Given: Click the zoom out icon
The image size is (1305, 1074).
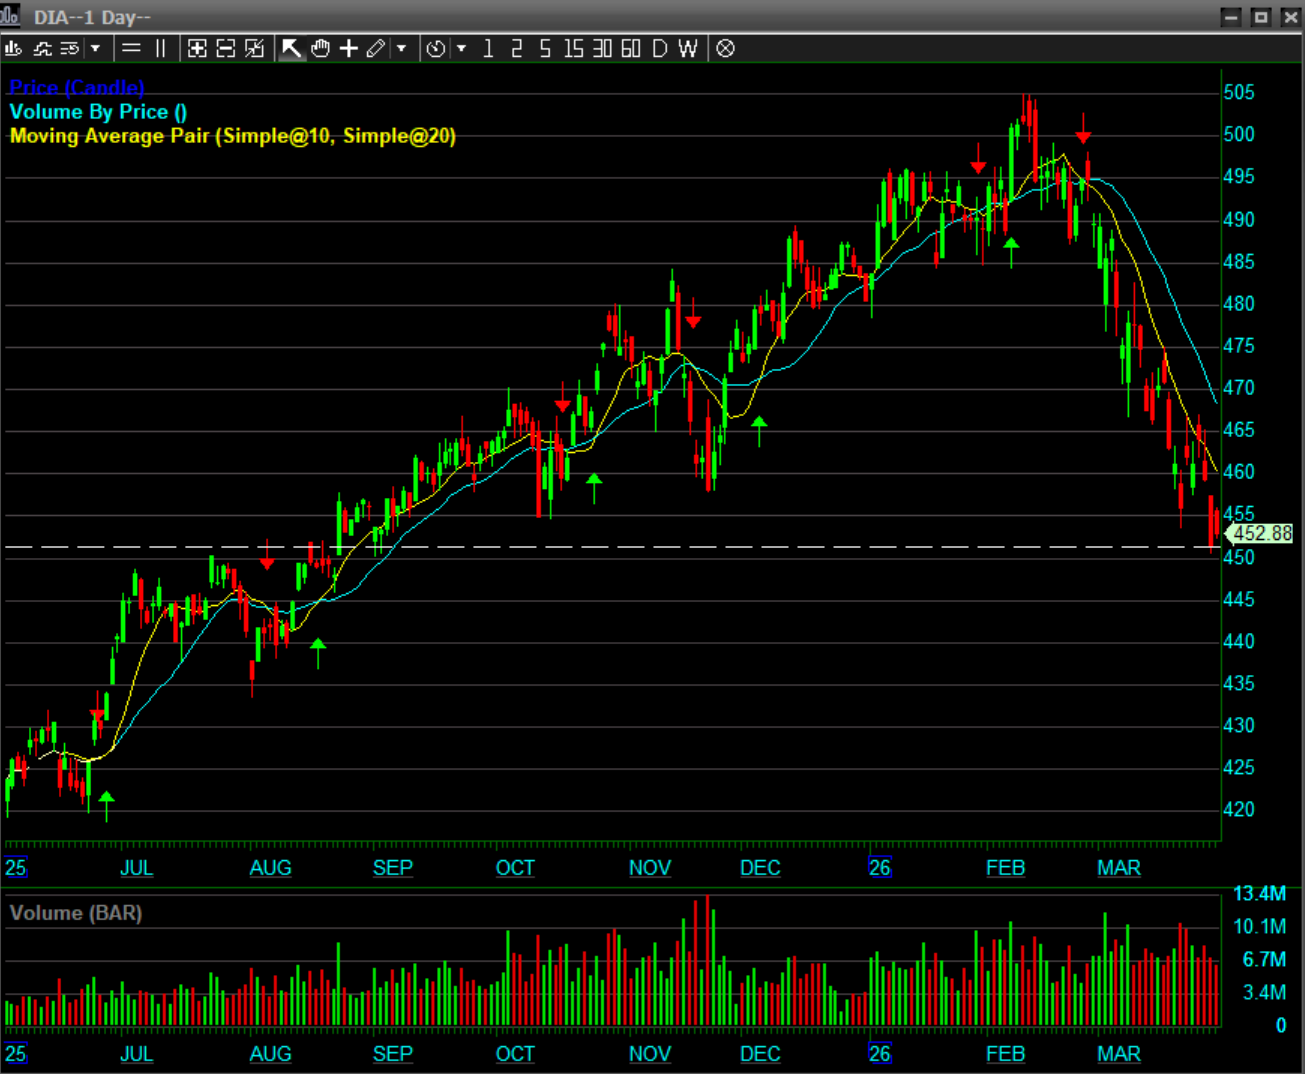Looking at the screenshot, I should (x=226, y=48).
